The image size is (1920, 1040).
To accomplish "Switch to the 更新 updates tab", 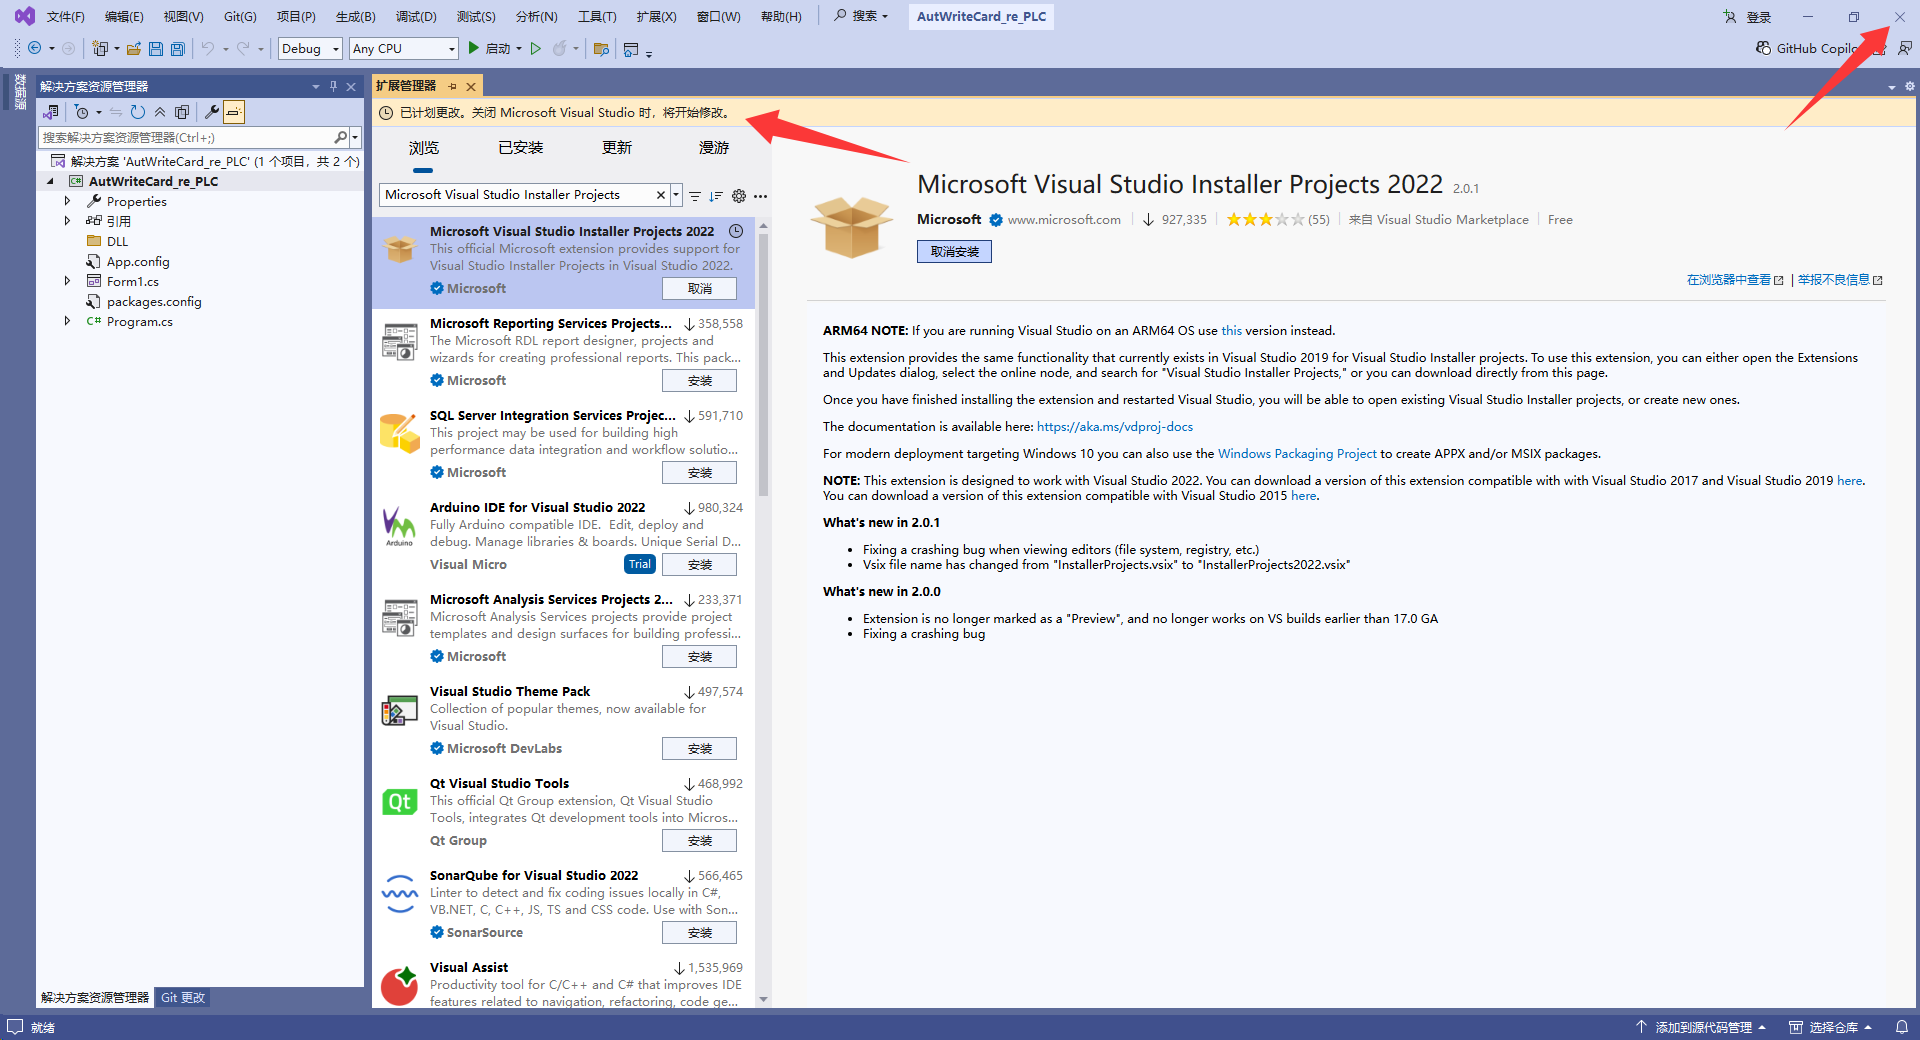I will pyautogui.click(x=617, y=148).
